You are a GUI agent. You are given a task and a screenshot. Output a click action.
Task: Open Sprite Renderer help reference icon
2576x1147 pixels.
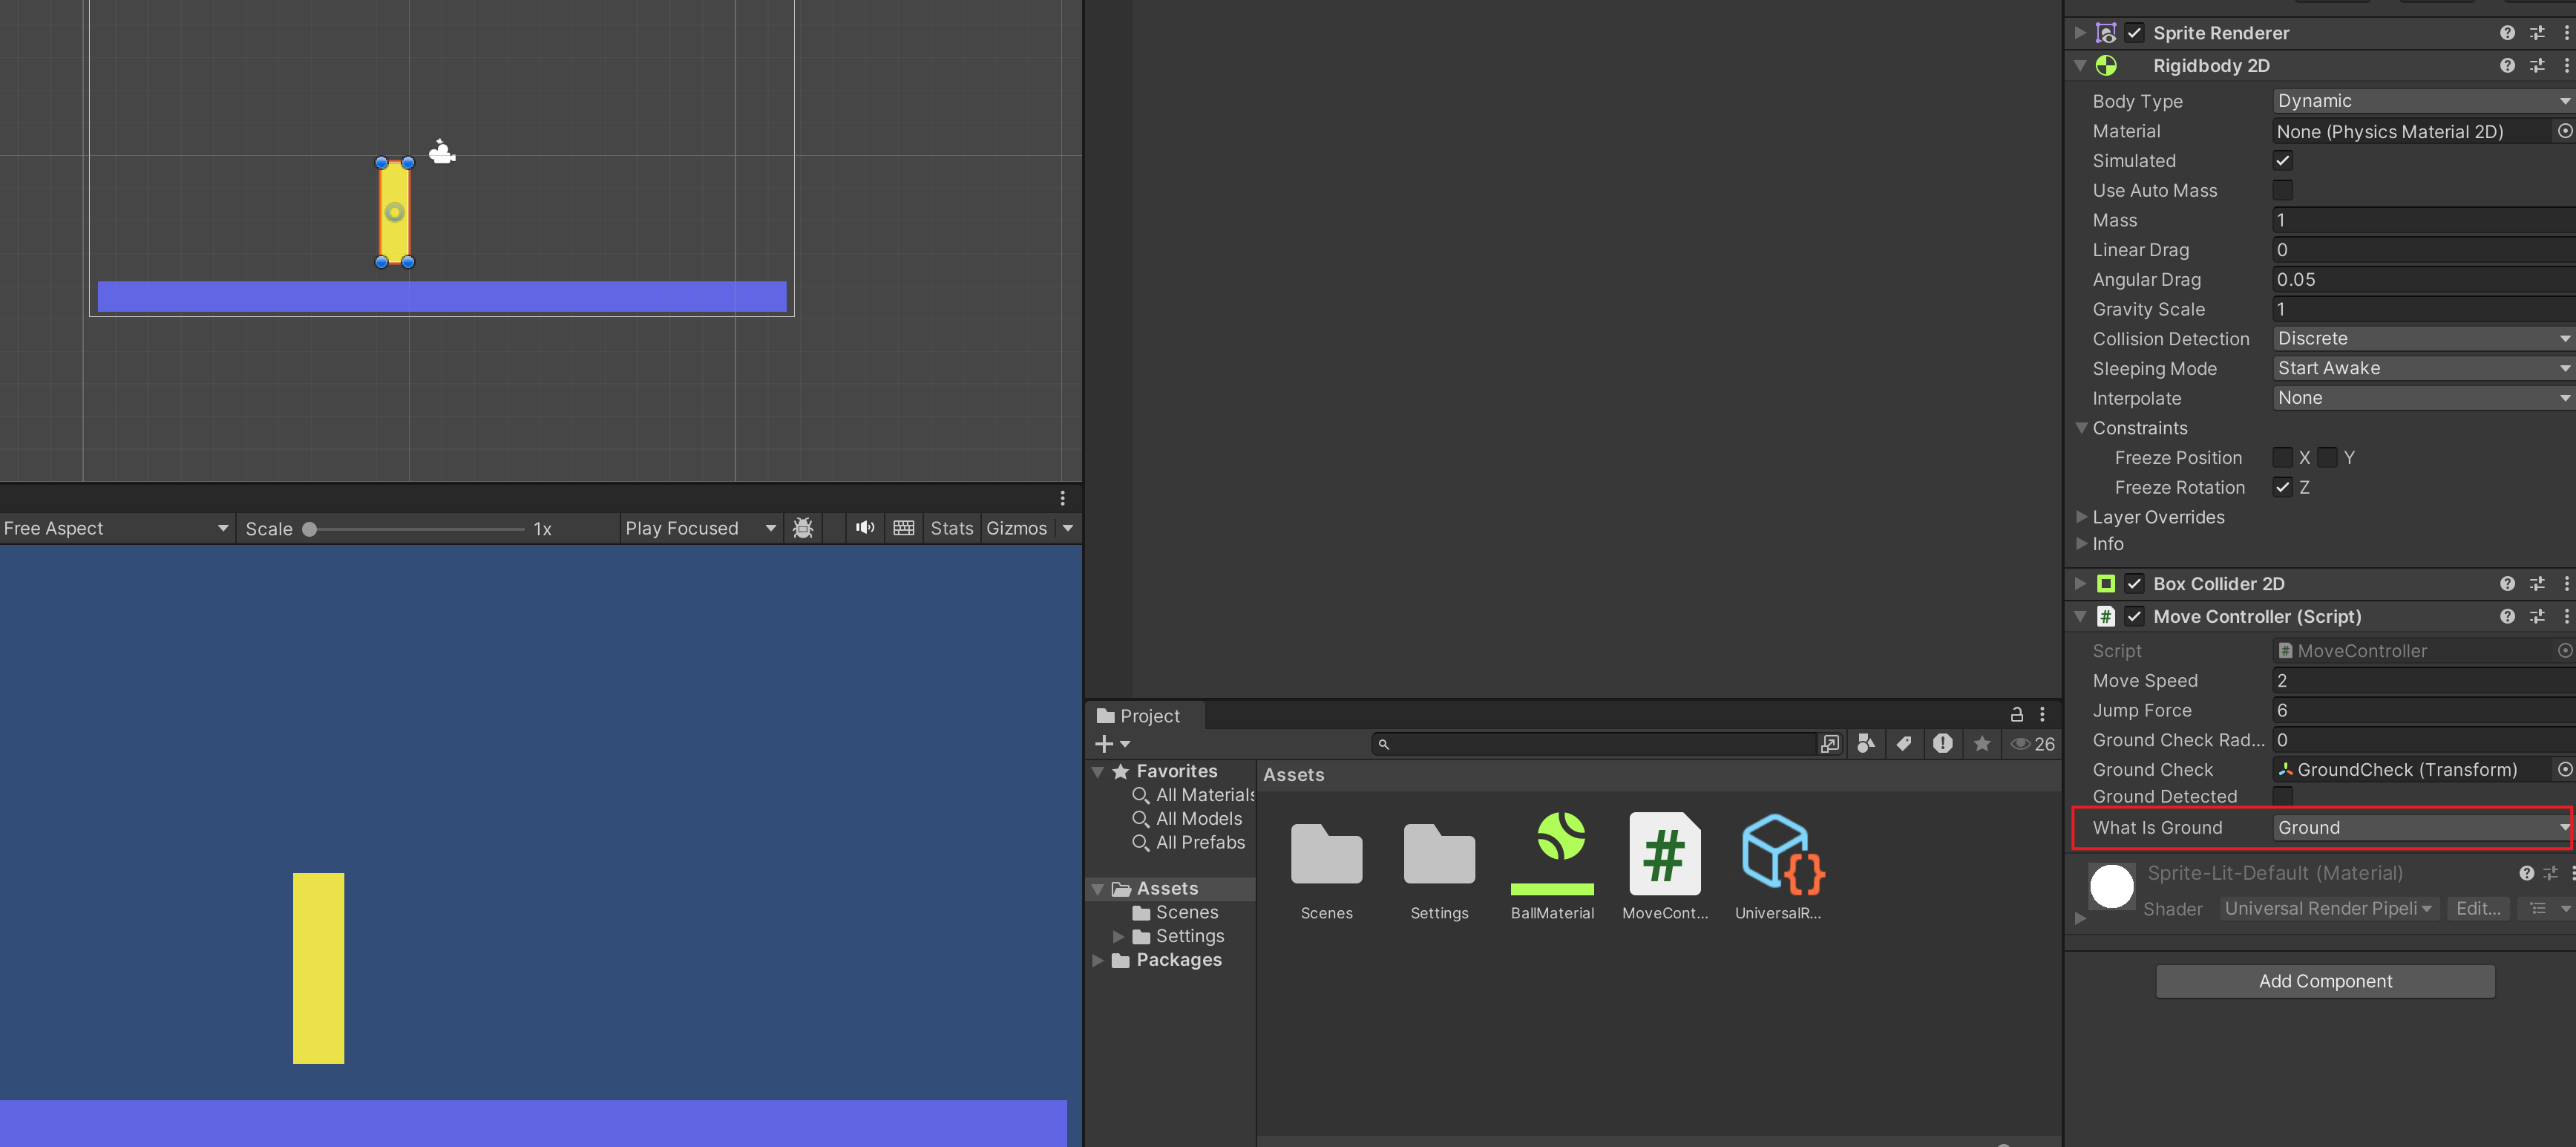[x=2507, y=33]
